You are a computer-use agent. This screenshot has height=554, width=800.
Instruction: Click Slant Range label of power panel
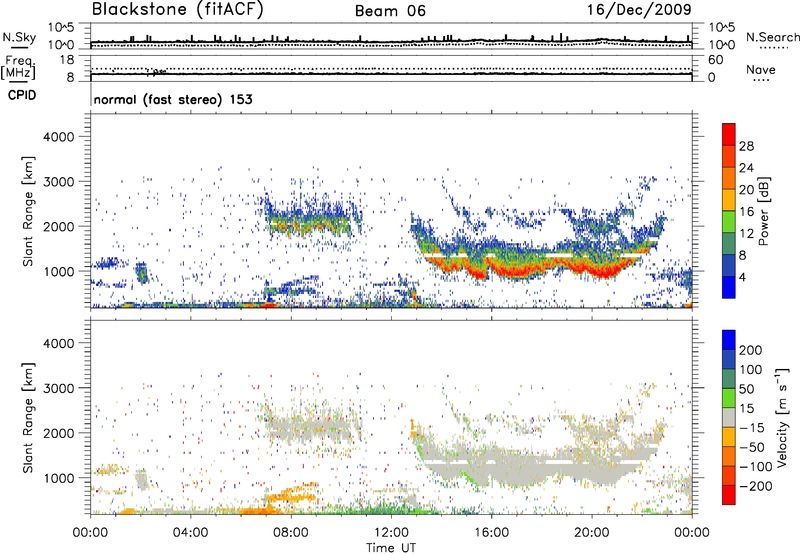coord(28,211)
